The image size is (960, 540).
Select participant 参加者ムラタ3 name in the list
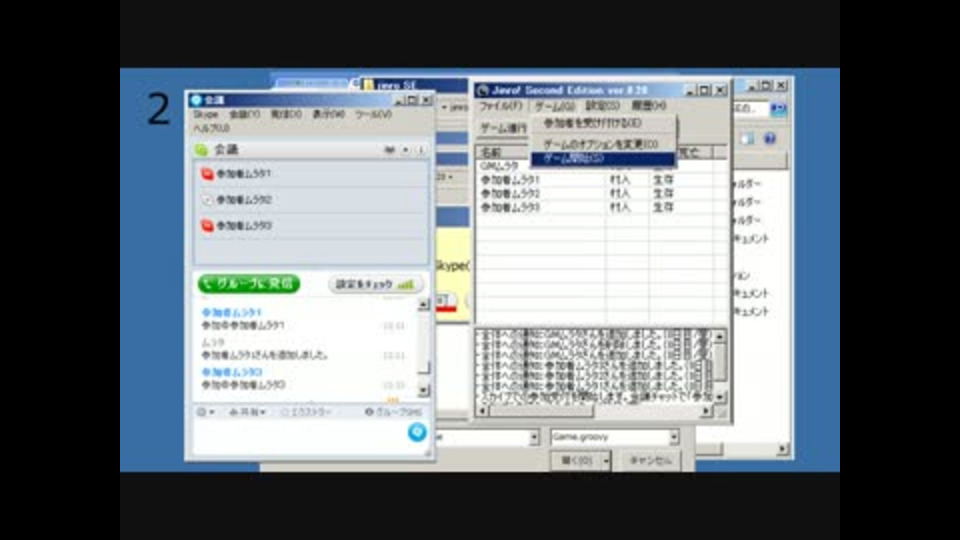[244, 226]
